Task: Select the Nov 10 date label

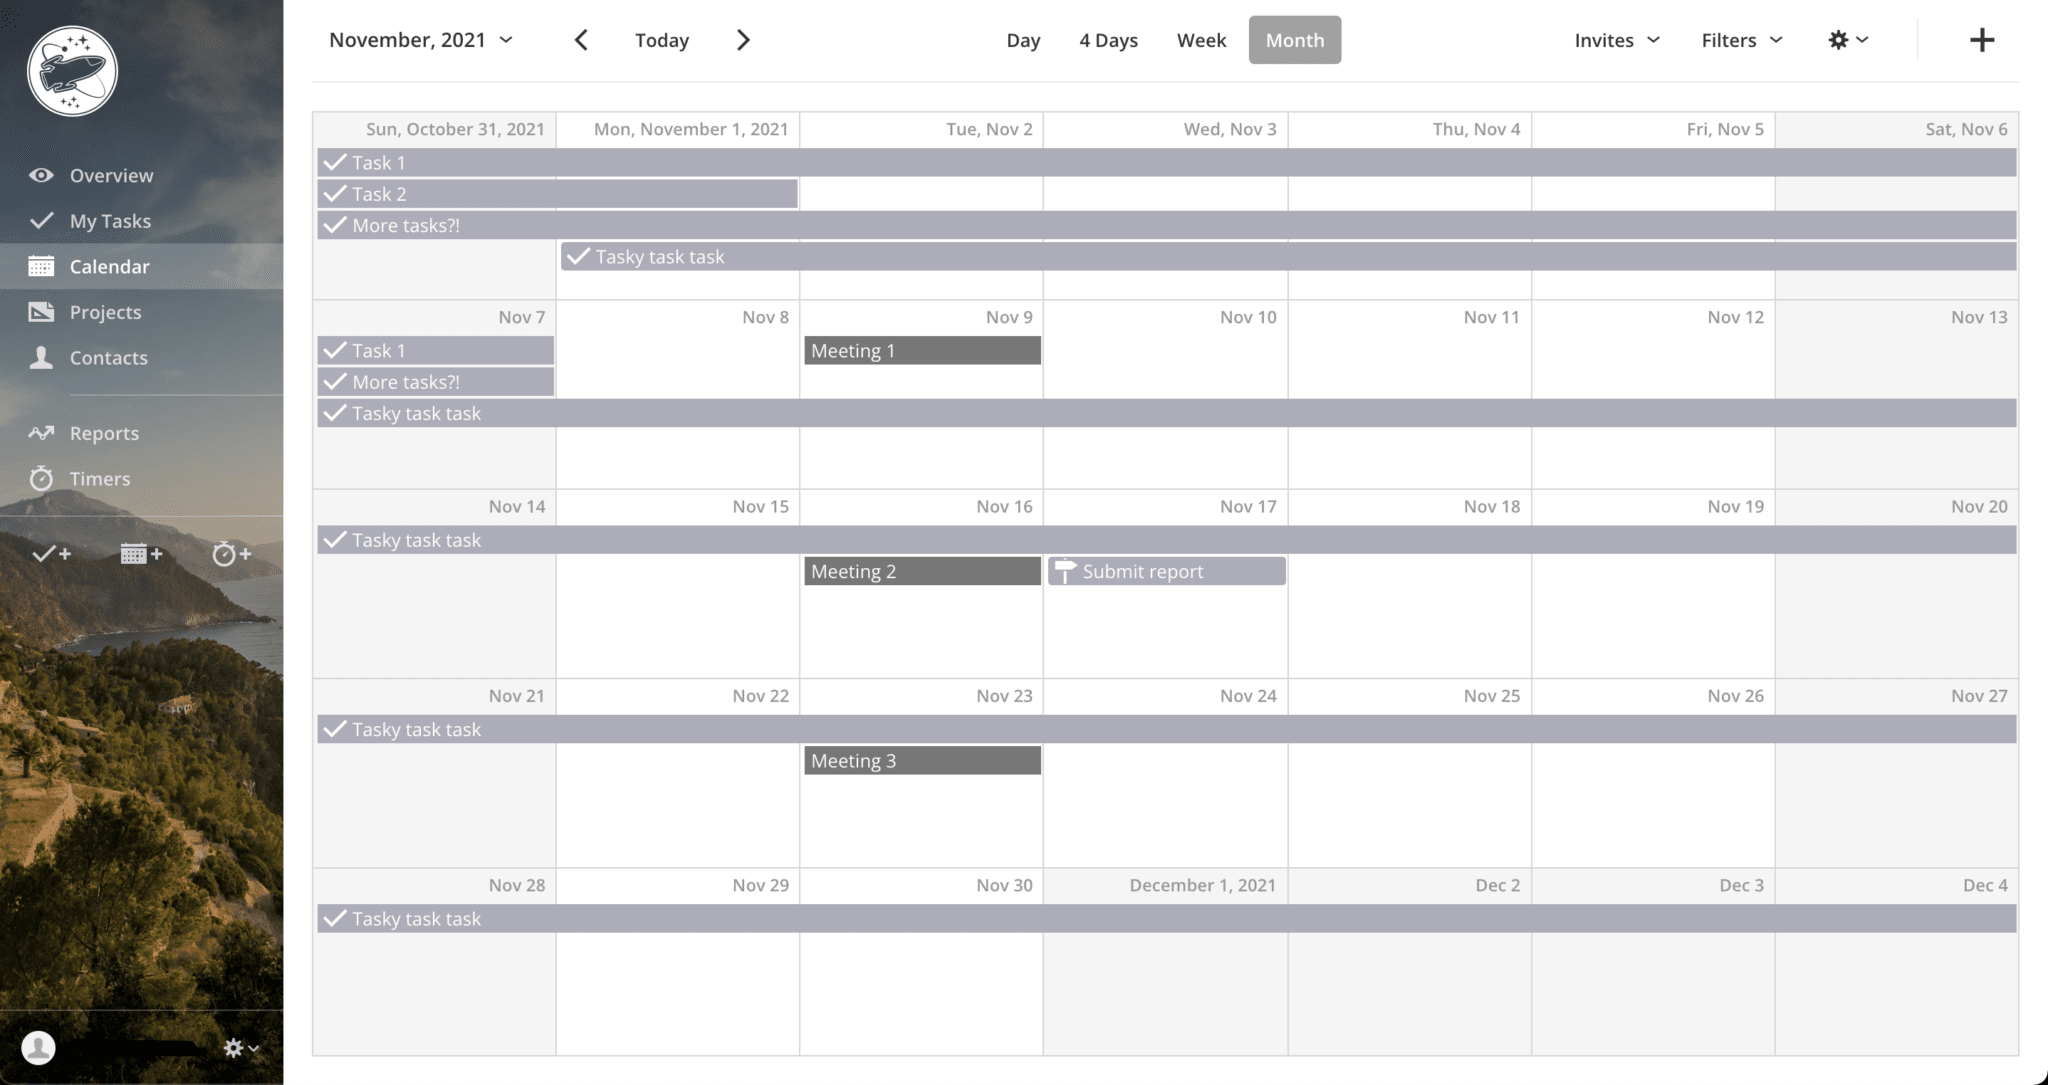Action: click(x=1248, y=317)
